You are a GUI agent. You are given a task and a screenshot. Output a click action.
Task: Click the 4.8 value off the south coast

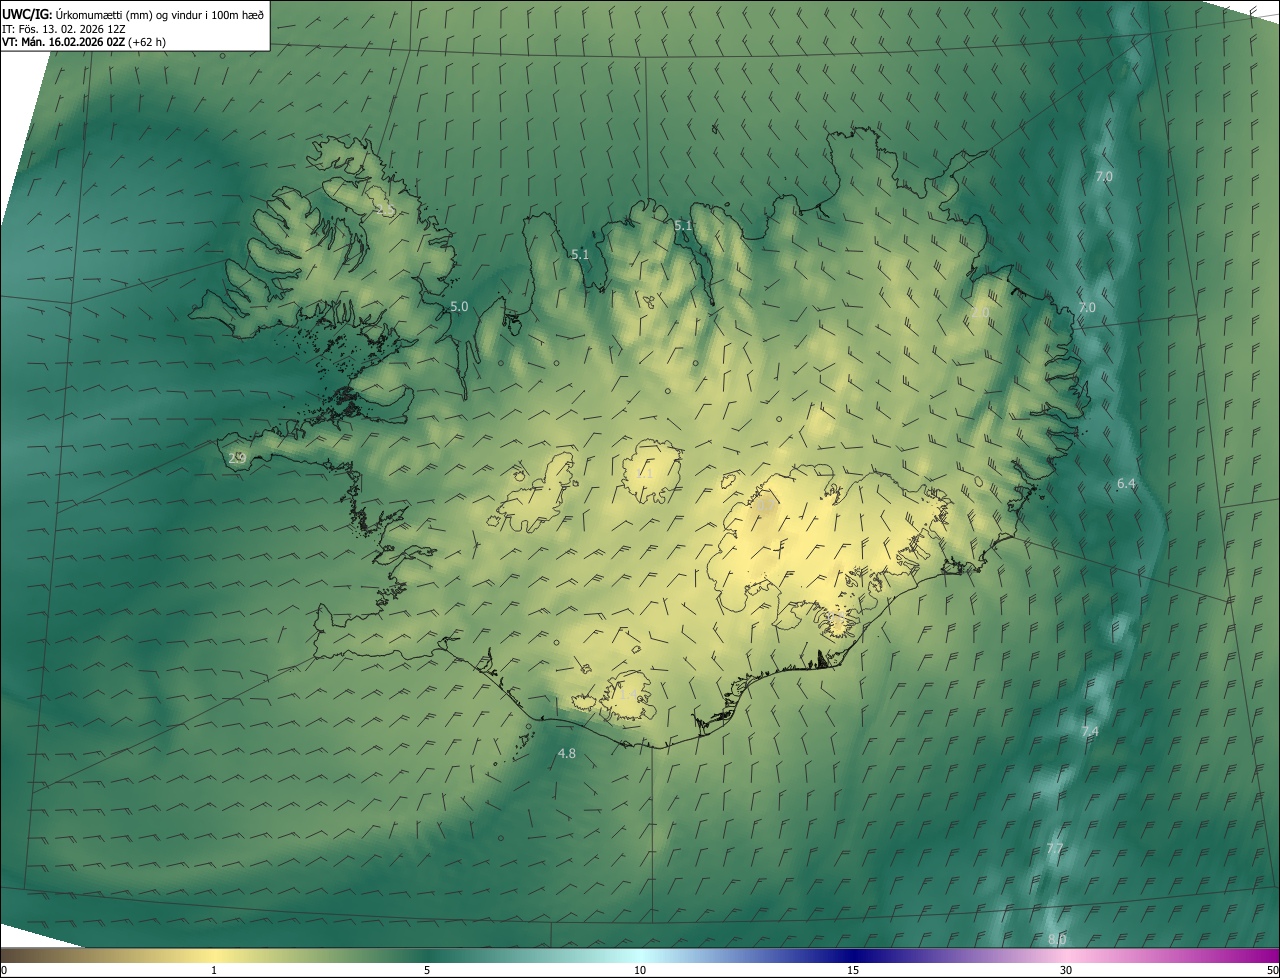pyautogui.click(x=566, y=753)
